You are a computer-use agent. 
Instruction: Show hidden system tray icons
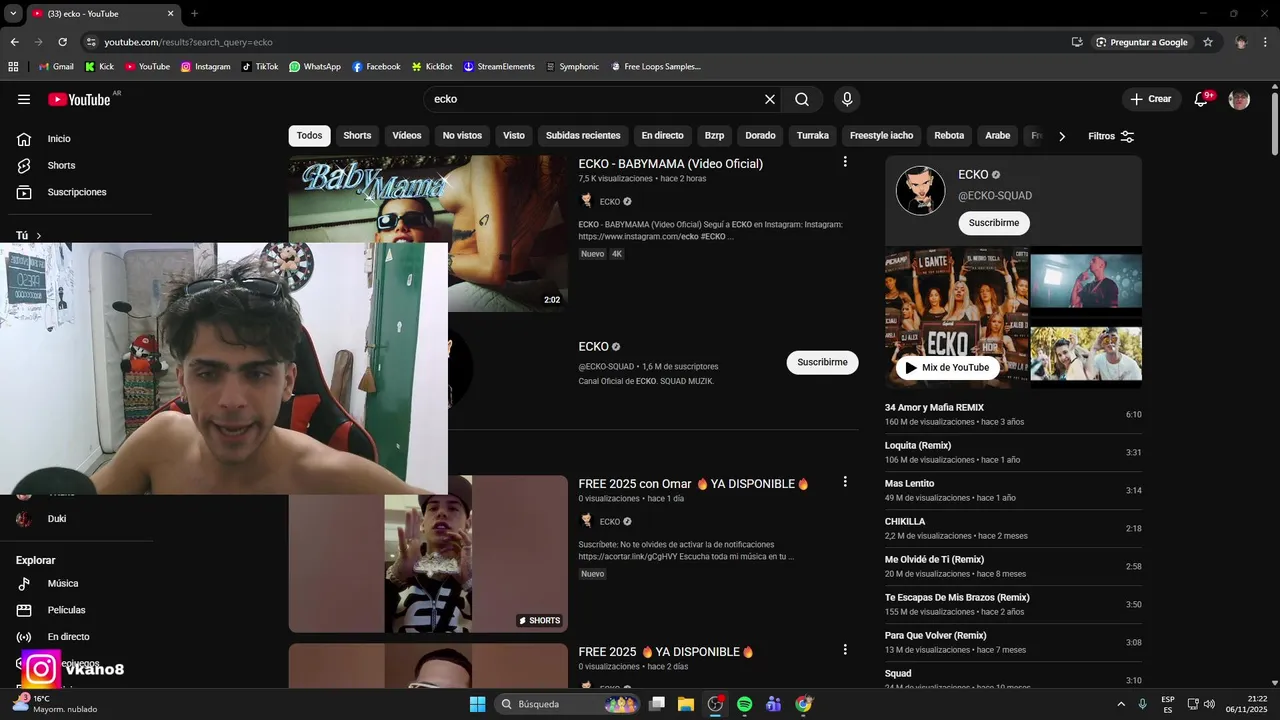click(x=1120, y=704)
